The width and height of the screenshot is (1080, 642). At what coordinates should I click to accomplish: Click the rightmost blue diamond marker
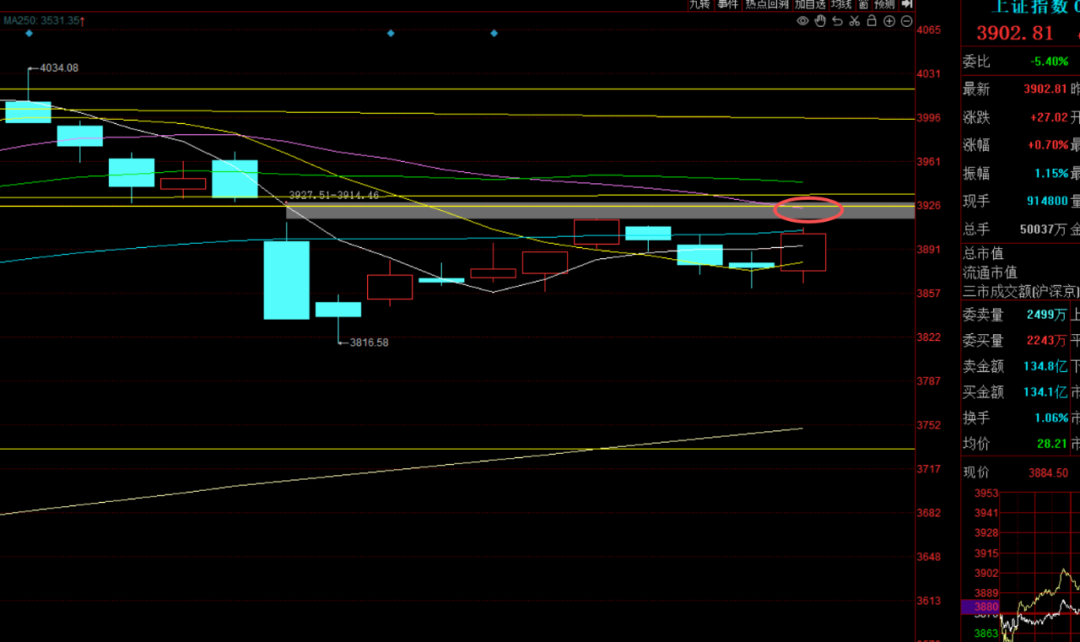pos(494,33)
